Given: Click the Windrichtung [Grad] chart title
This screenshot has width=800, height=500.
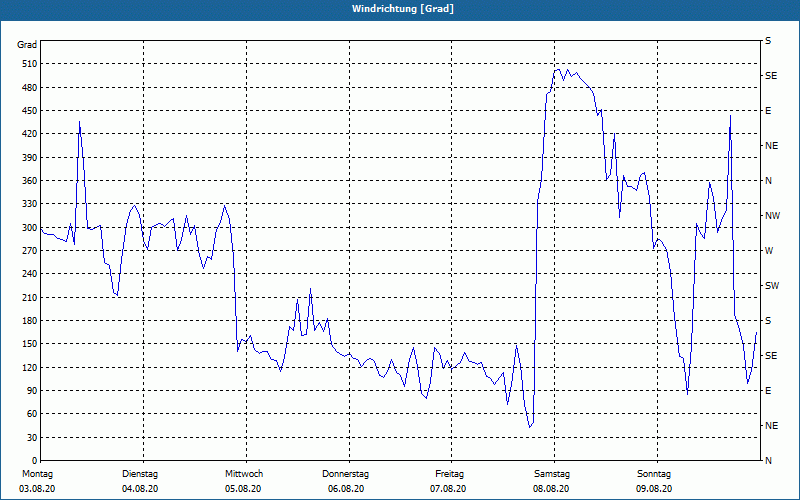Looking at the screenshot, I should pyautogui.click(x=403, y=9).
